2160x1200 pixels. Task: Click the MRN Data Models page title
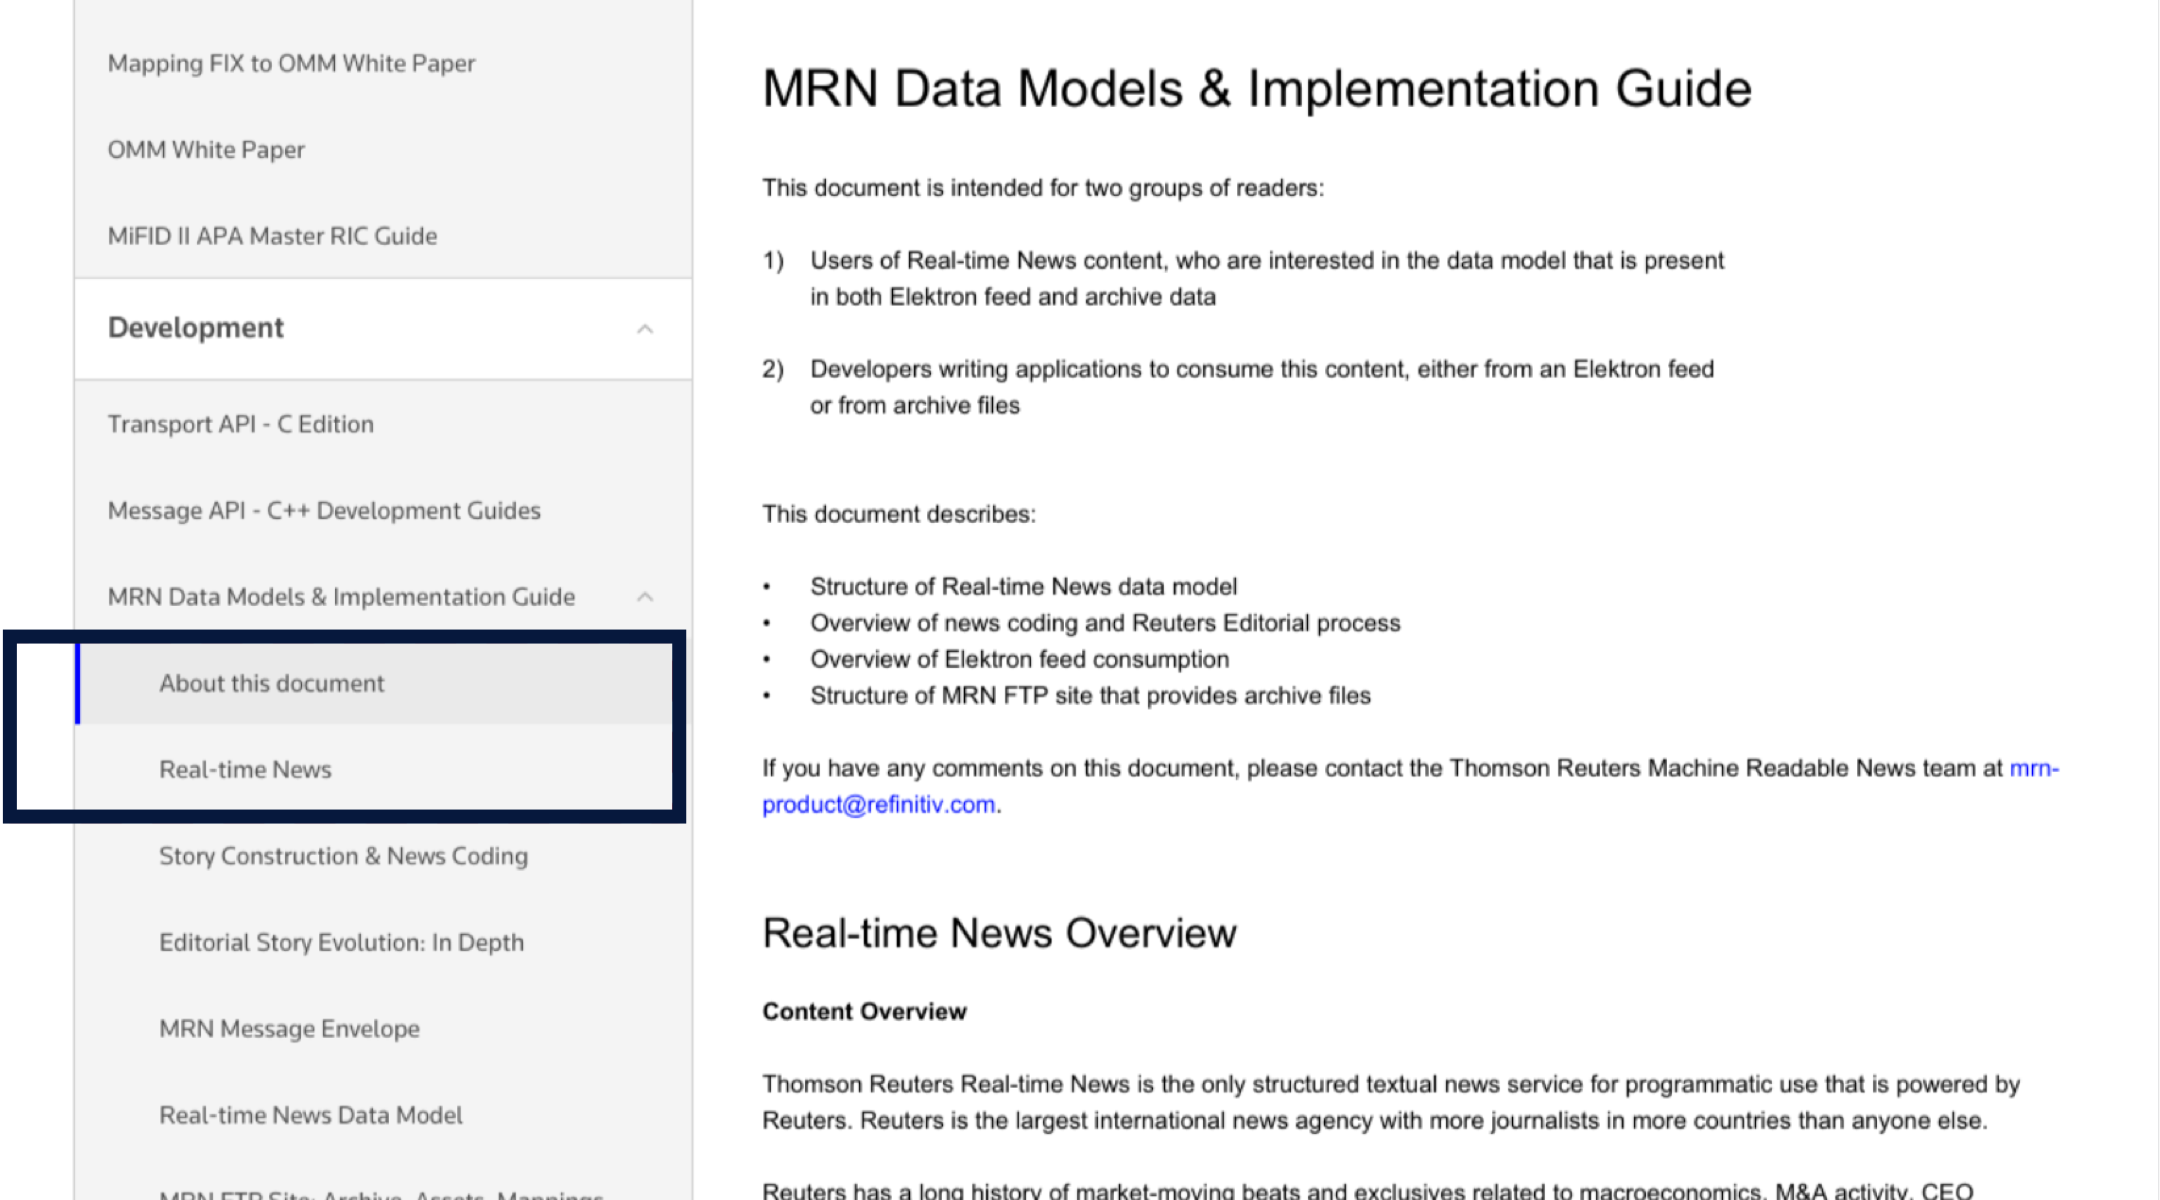click(x=1256, y=89)
